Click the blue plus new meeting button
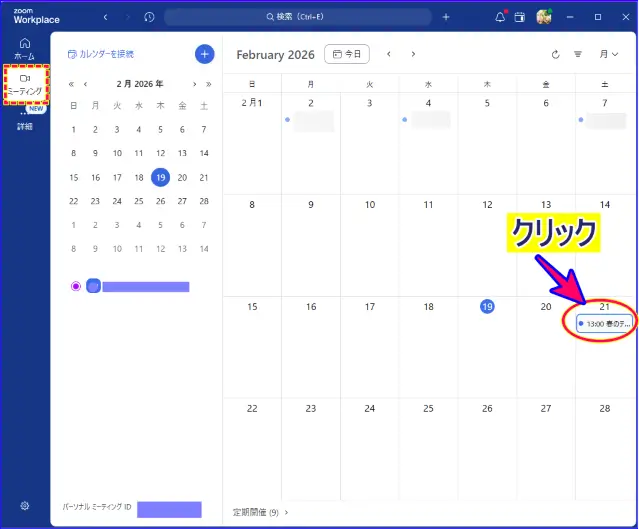The height and width of the screenshot is (529, 640). tap(204, 54)
